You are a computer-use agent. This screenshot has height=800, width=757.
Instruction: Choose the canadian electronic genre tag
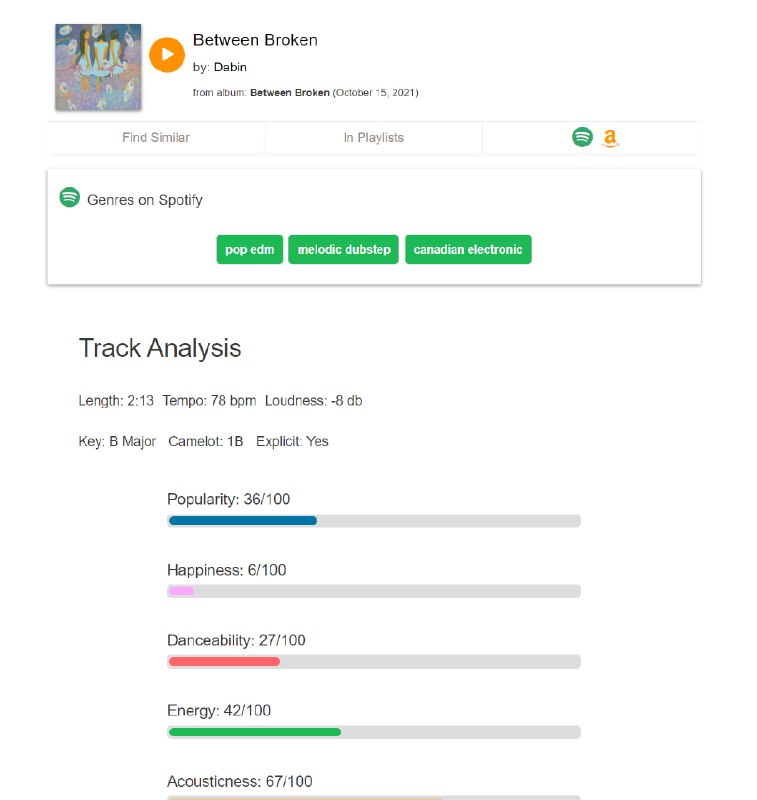(468, 250)
